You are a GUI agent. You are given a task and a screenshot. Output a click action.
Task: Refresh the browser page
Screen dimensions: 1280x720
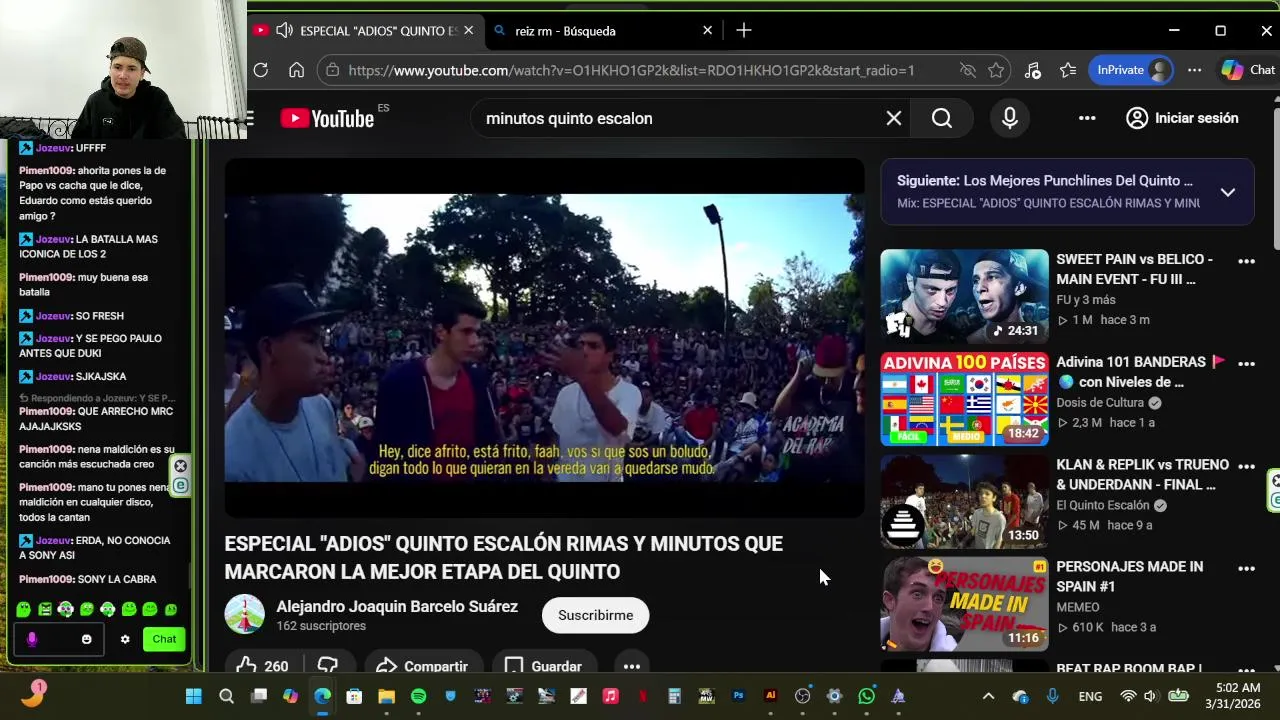261,70
